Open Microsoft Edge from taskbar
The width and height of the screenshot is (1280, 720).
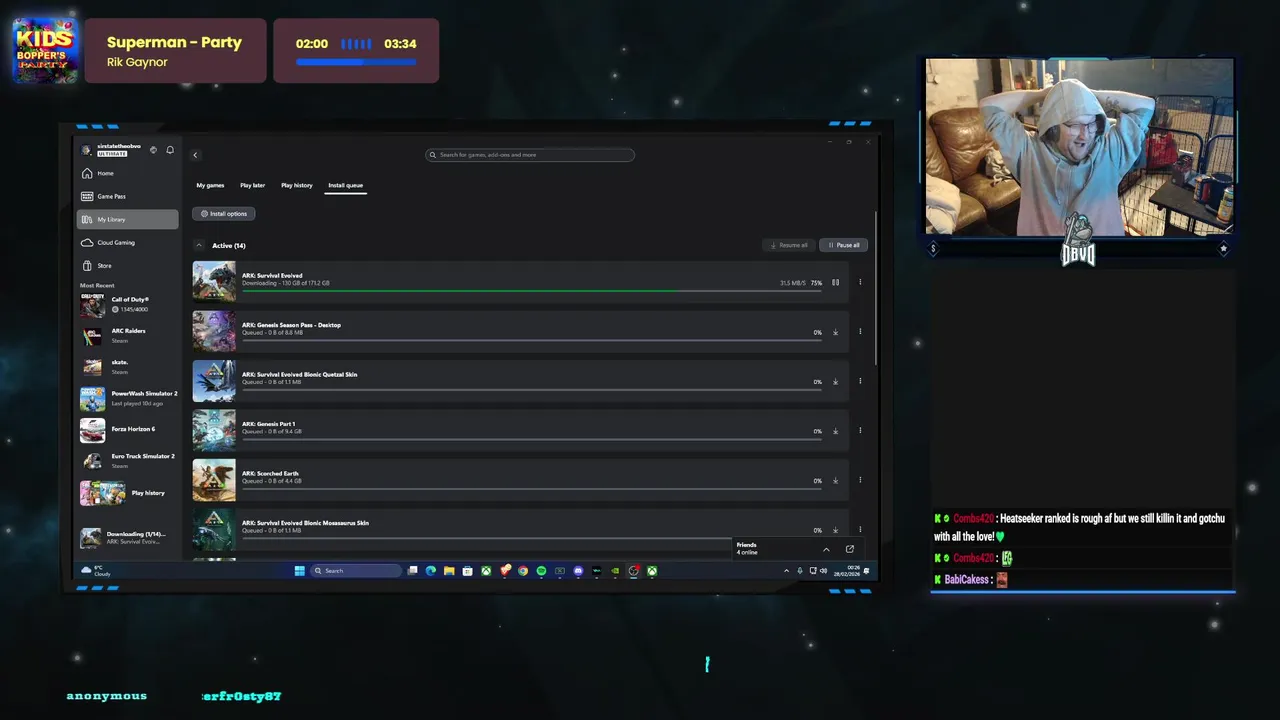(431, 571)
